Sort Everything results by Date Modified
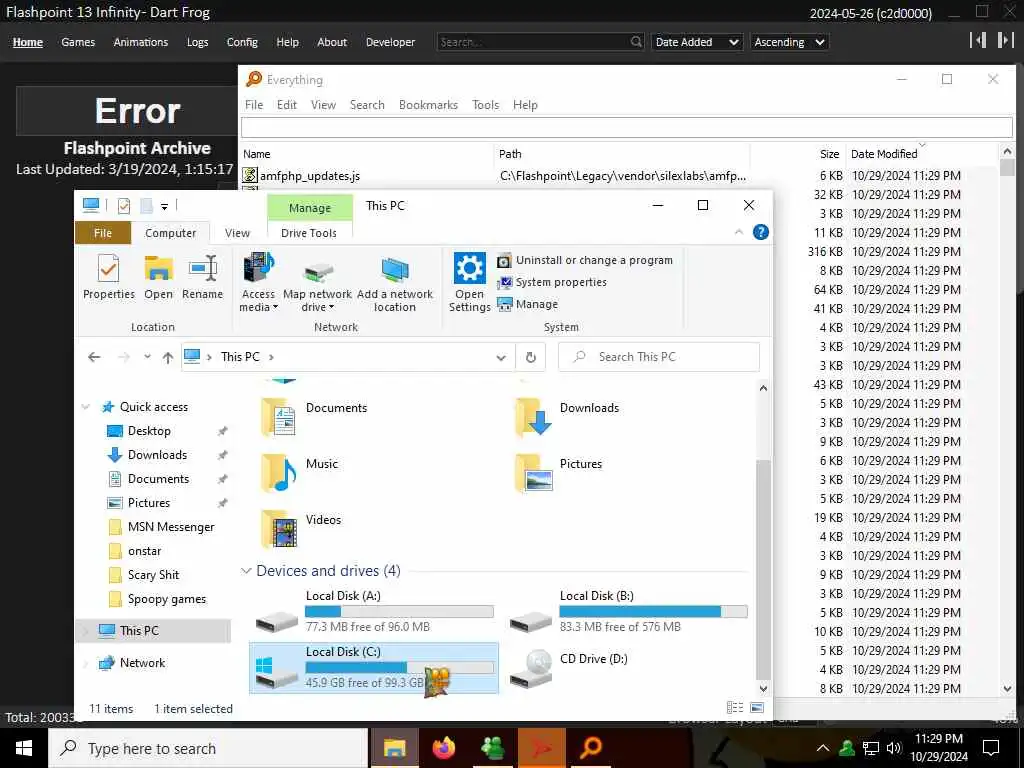Screen dimensions: 1024x768 pos(884,154)
